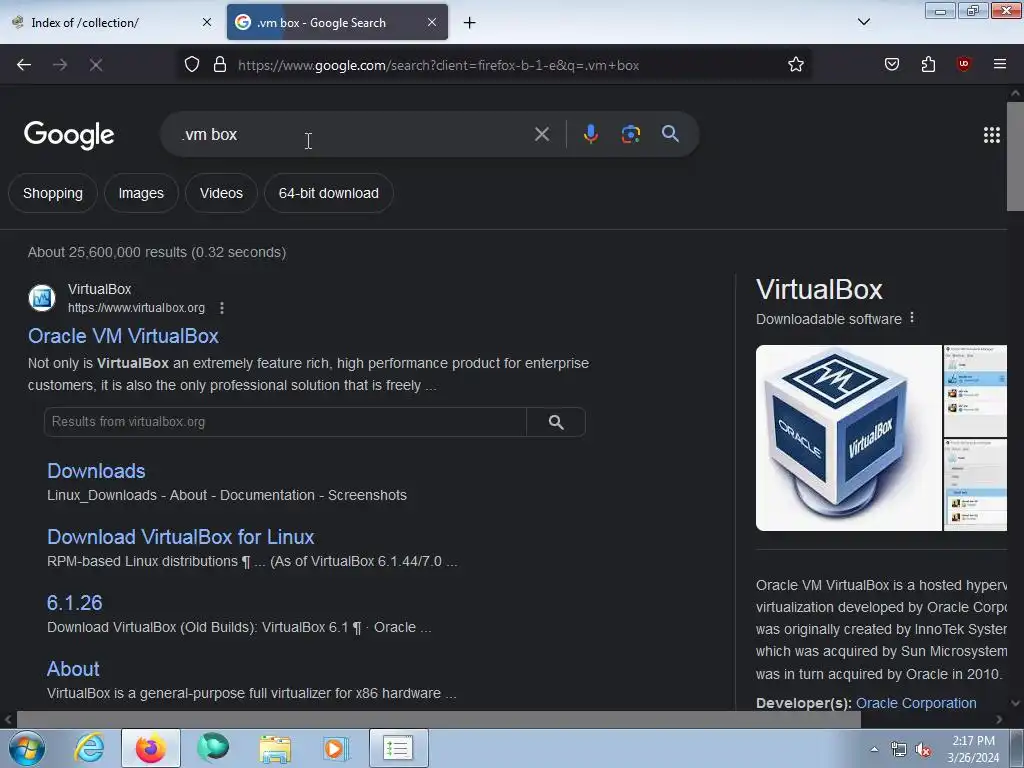Open the network tray icon

point(899,750)
